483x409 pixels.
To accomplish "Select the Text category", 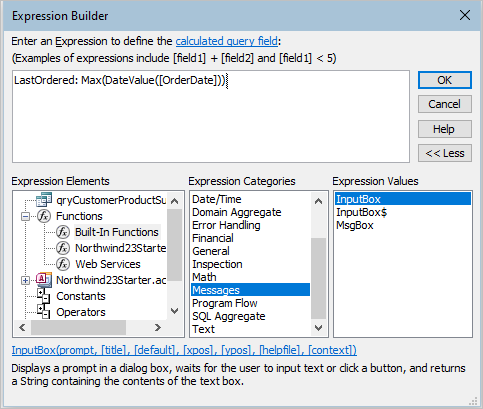I will (x=250, y=329).
